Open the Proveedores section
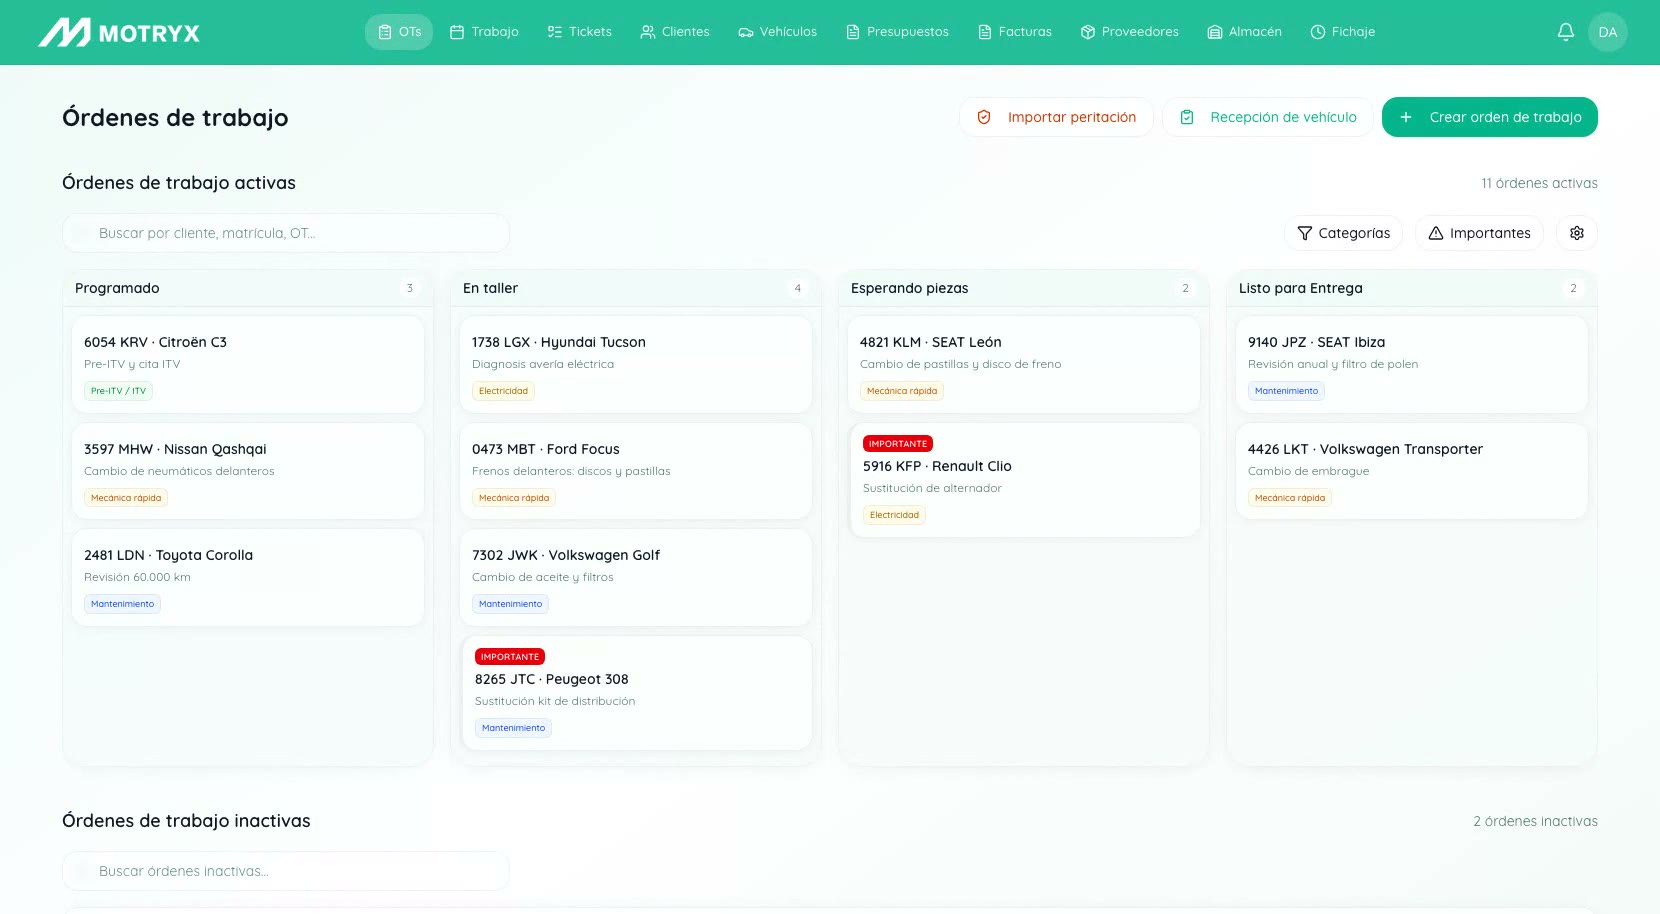 click(x=1130, y=32)
